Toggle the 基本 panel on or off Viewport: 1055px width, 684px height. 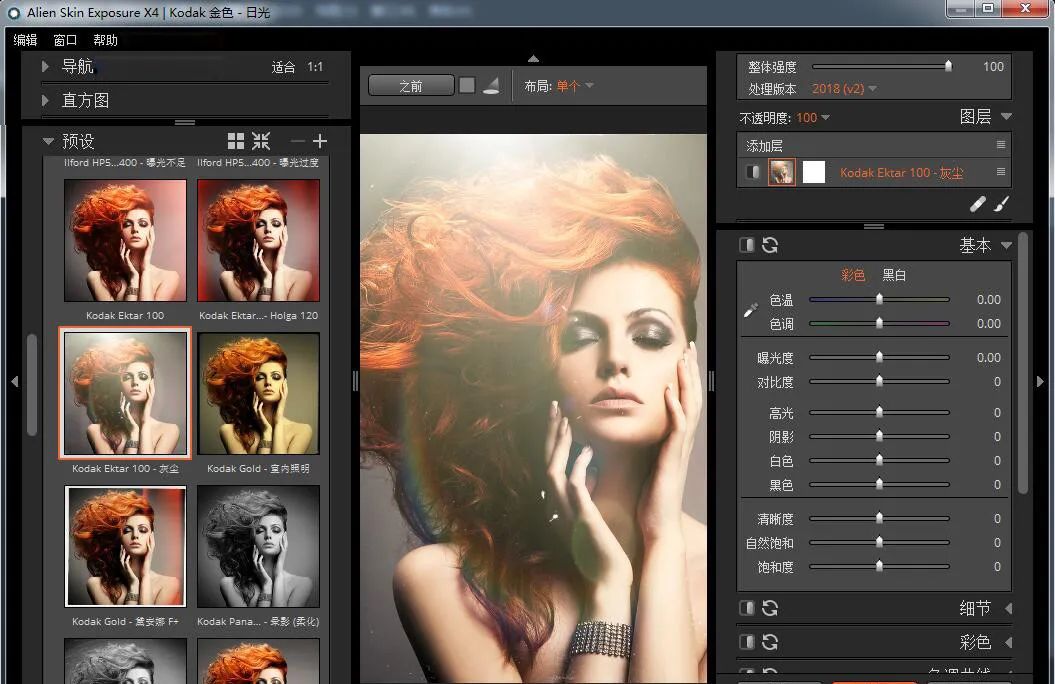[x=747, y=245]
